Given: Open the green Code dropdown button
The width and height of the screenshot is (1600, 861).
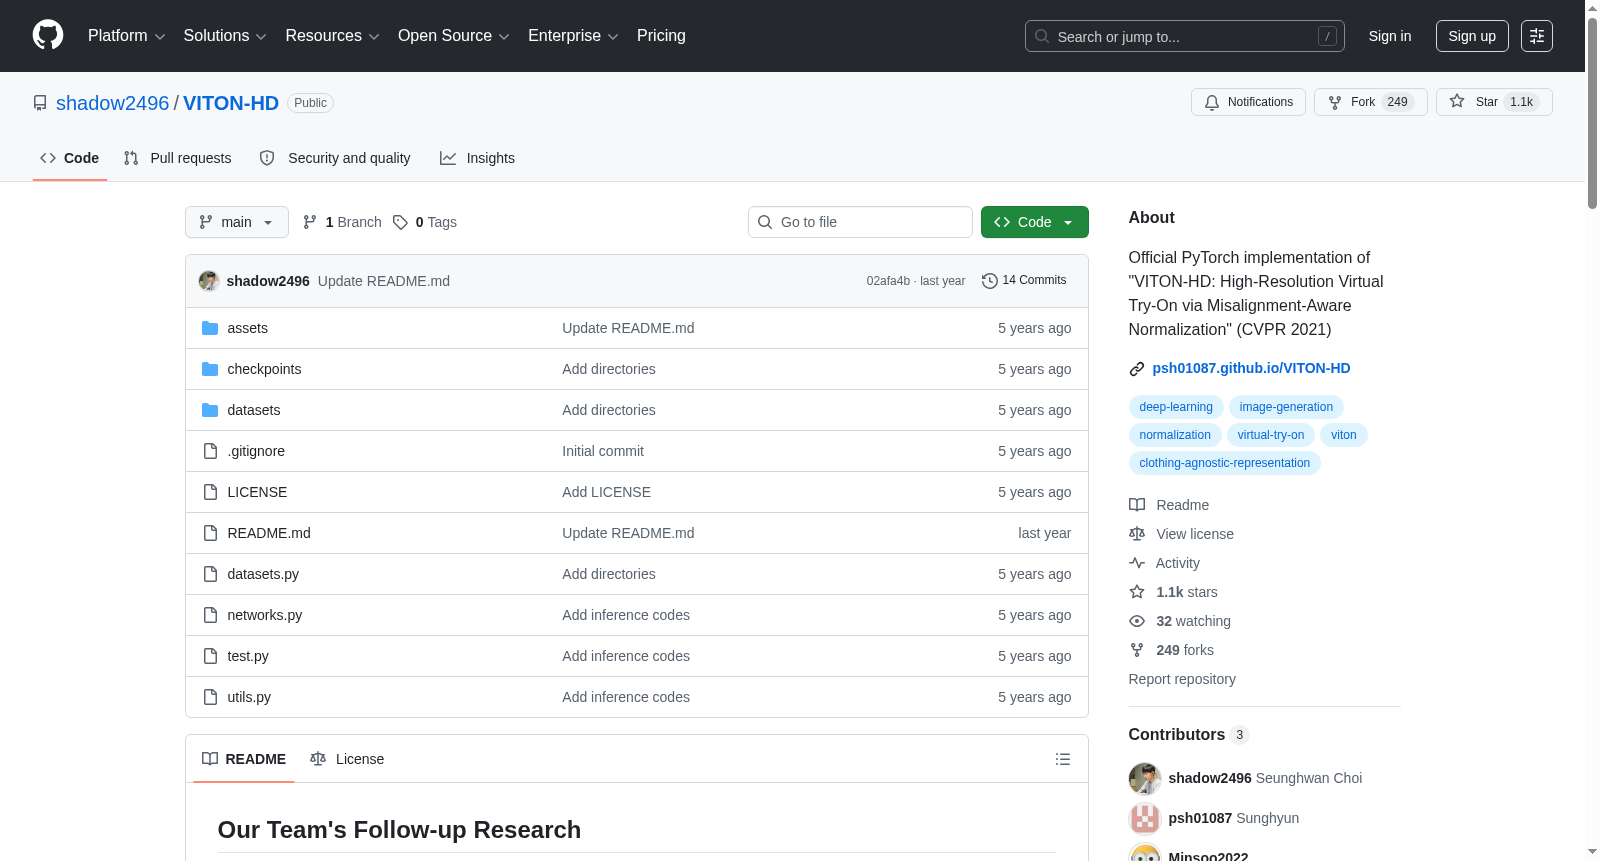Looking at the screenshot, I should tap(1035, 222).
